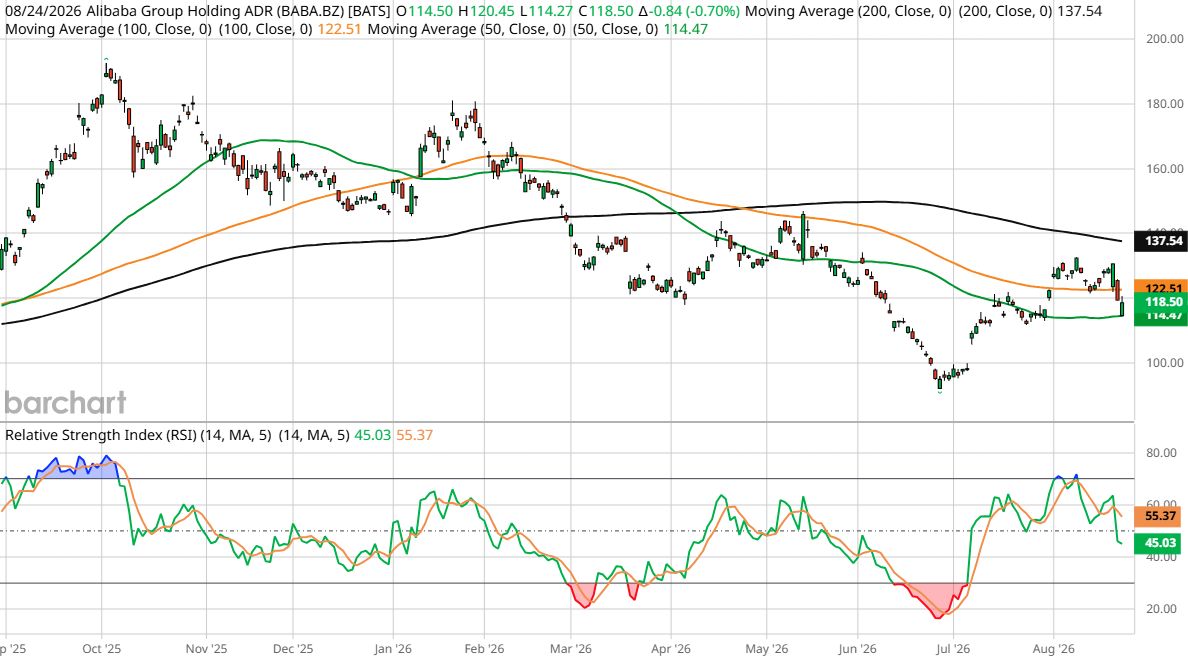The image size is (1188, 661).
Task: Click the open price O114.50
Action: (x=424, y=11)
